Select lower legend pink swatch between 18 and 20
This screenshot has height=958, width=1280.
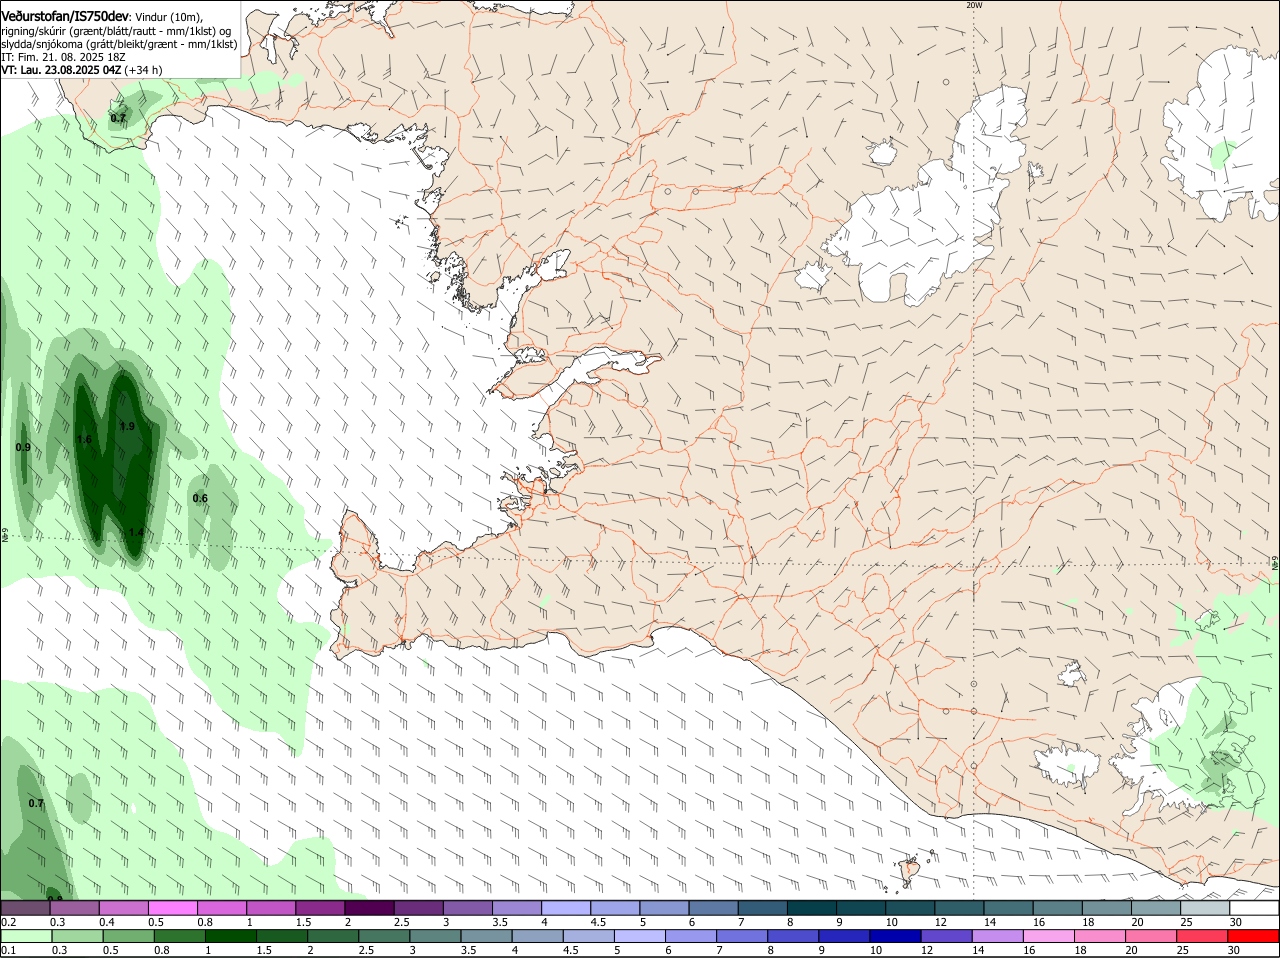(x=1101, y=936)
